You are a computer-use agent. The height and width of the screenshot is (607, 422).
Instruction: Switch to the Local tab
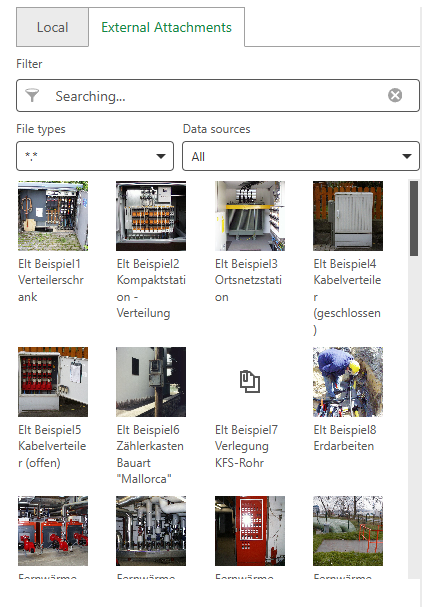[x=52, y=27]
